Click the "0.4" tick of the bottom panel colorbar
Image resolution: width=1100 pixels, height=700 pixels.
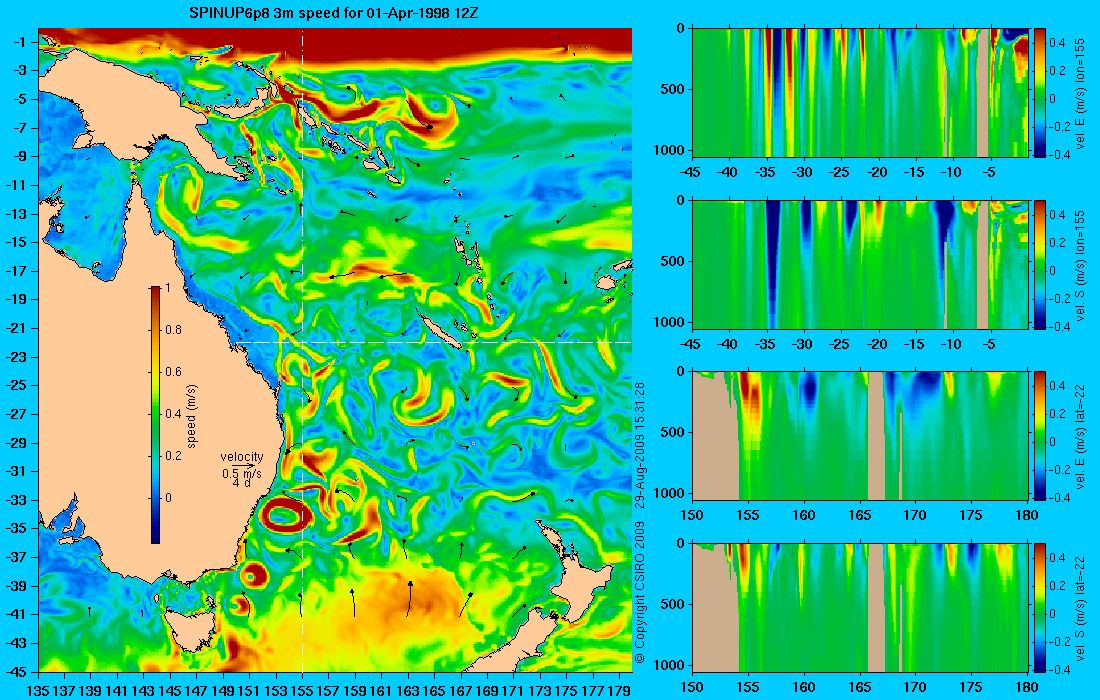(1058, 558)
